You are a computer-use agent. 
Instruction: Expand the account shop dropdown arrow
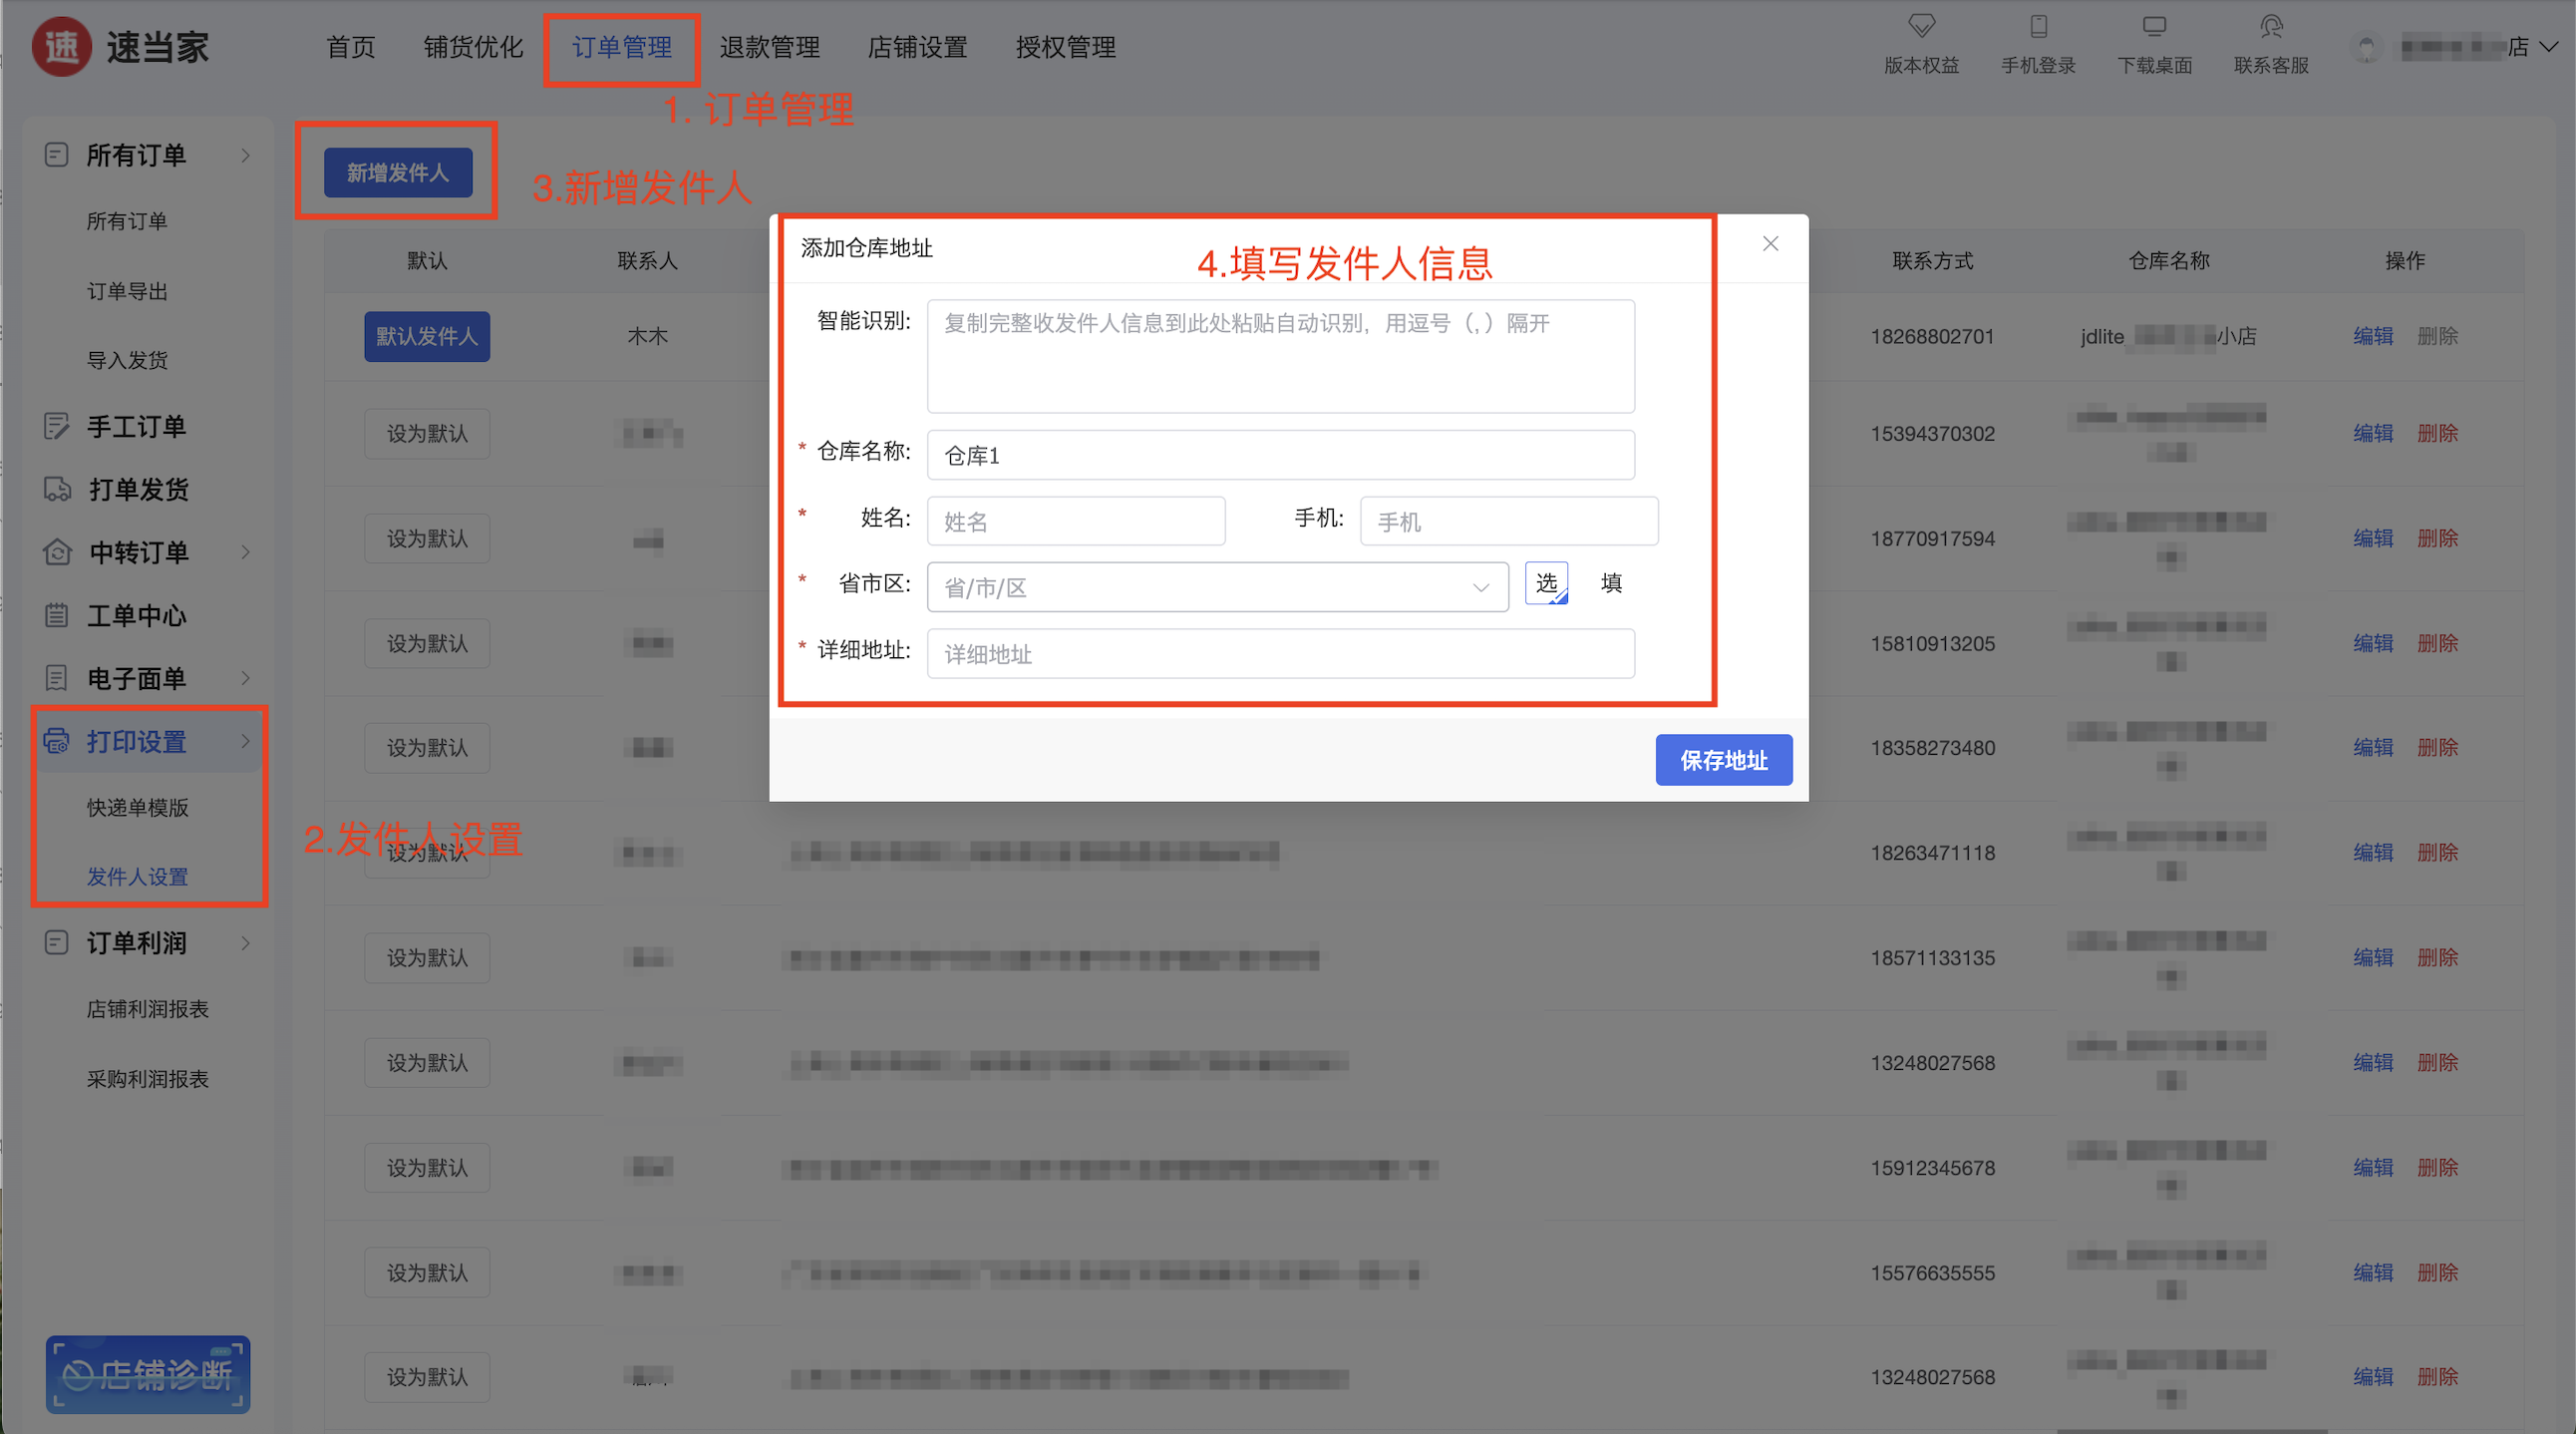pos(2549,47)
